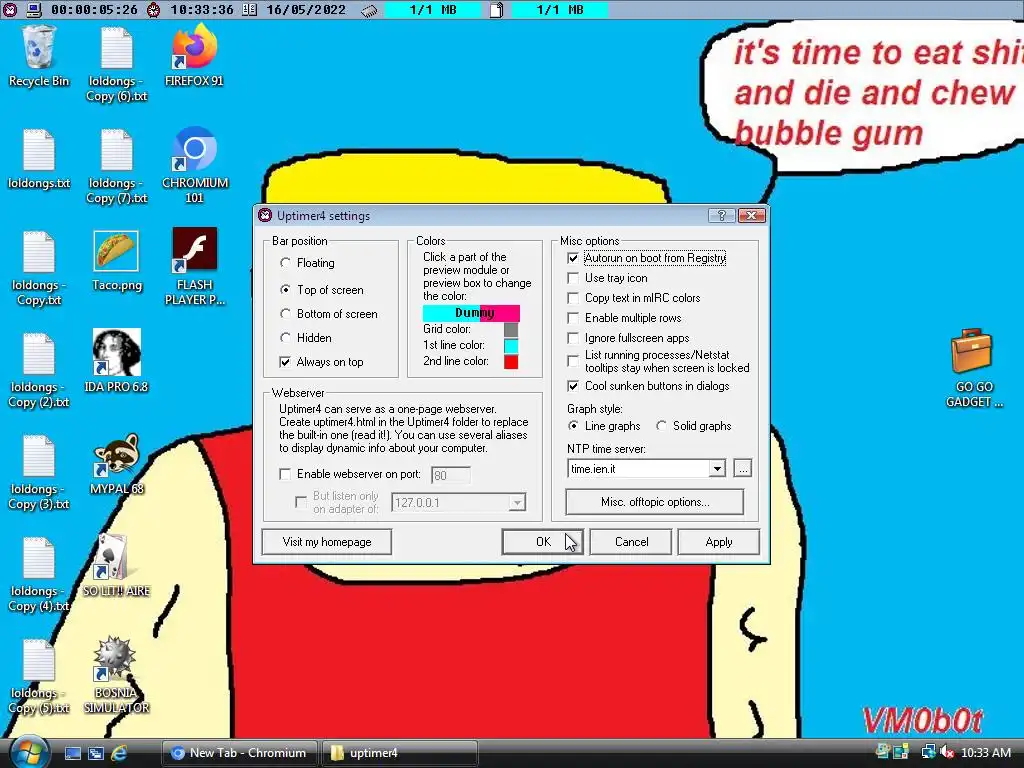Select the MYPAL 68 raccoon shortcut
Image resolution: width=1024 pixels, height=768 pixels.
116,464
